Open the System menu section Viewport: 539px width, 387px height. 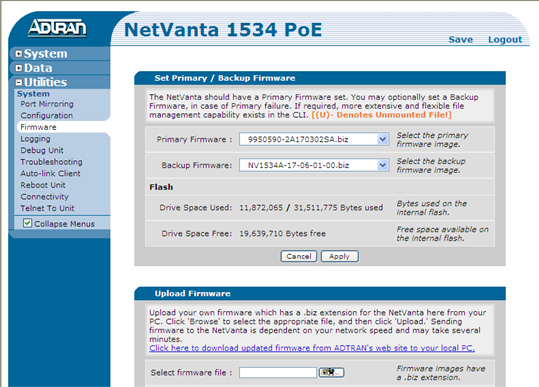45,54
